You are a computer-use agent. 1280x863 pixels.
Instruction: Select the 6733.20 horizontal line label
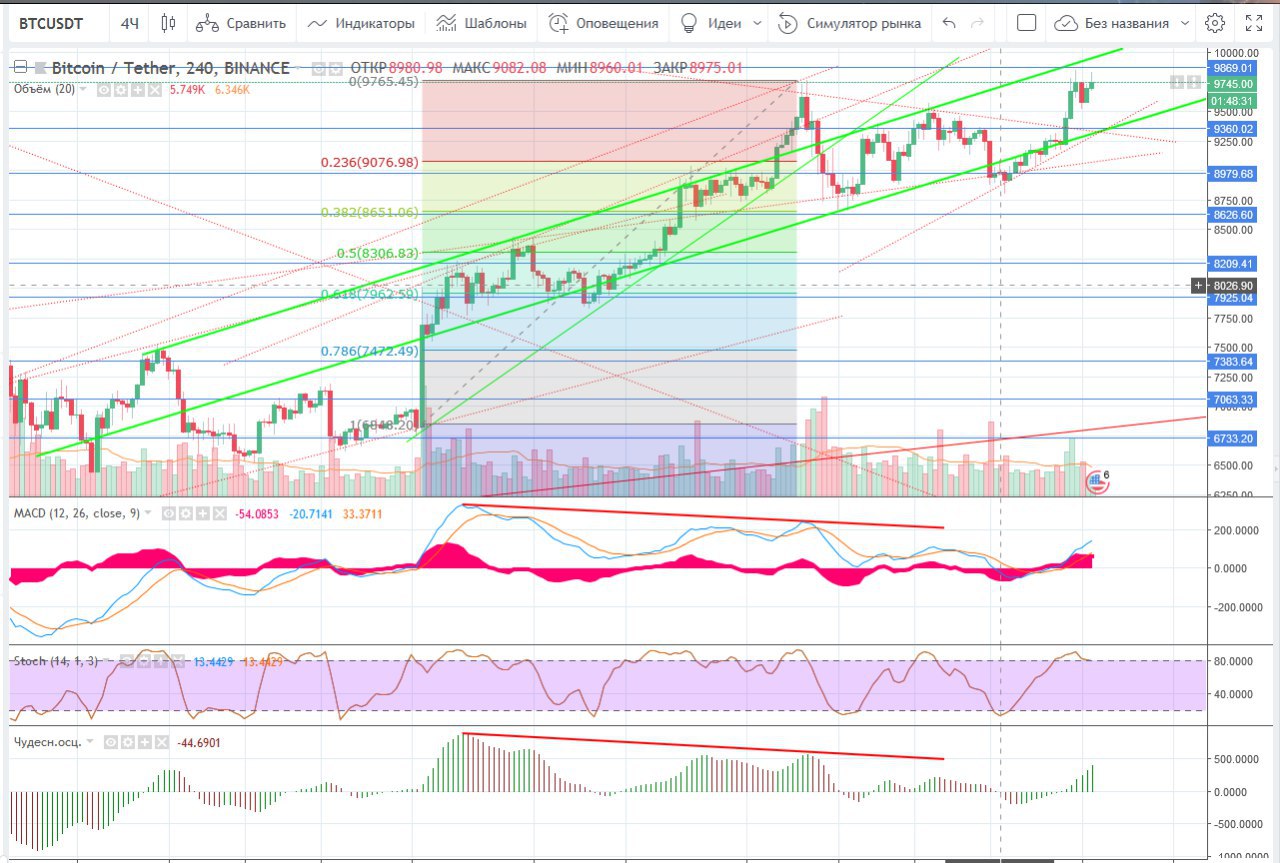pyautogui.click(x=1233, y=439)
